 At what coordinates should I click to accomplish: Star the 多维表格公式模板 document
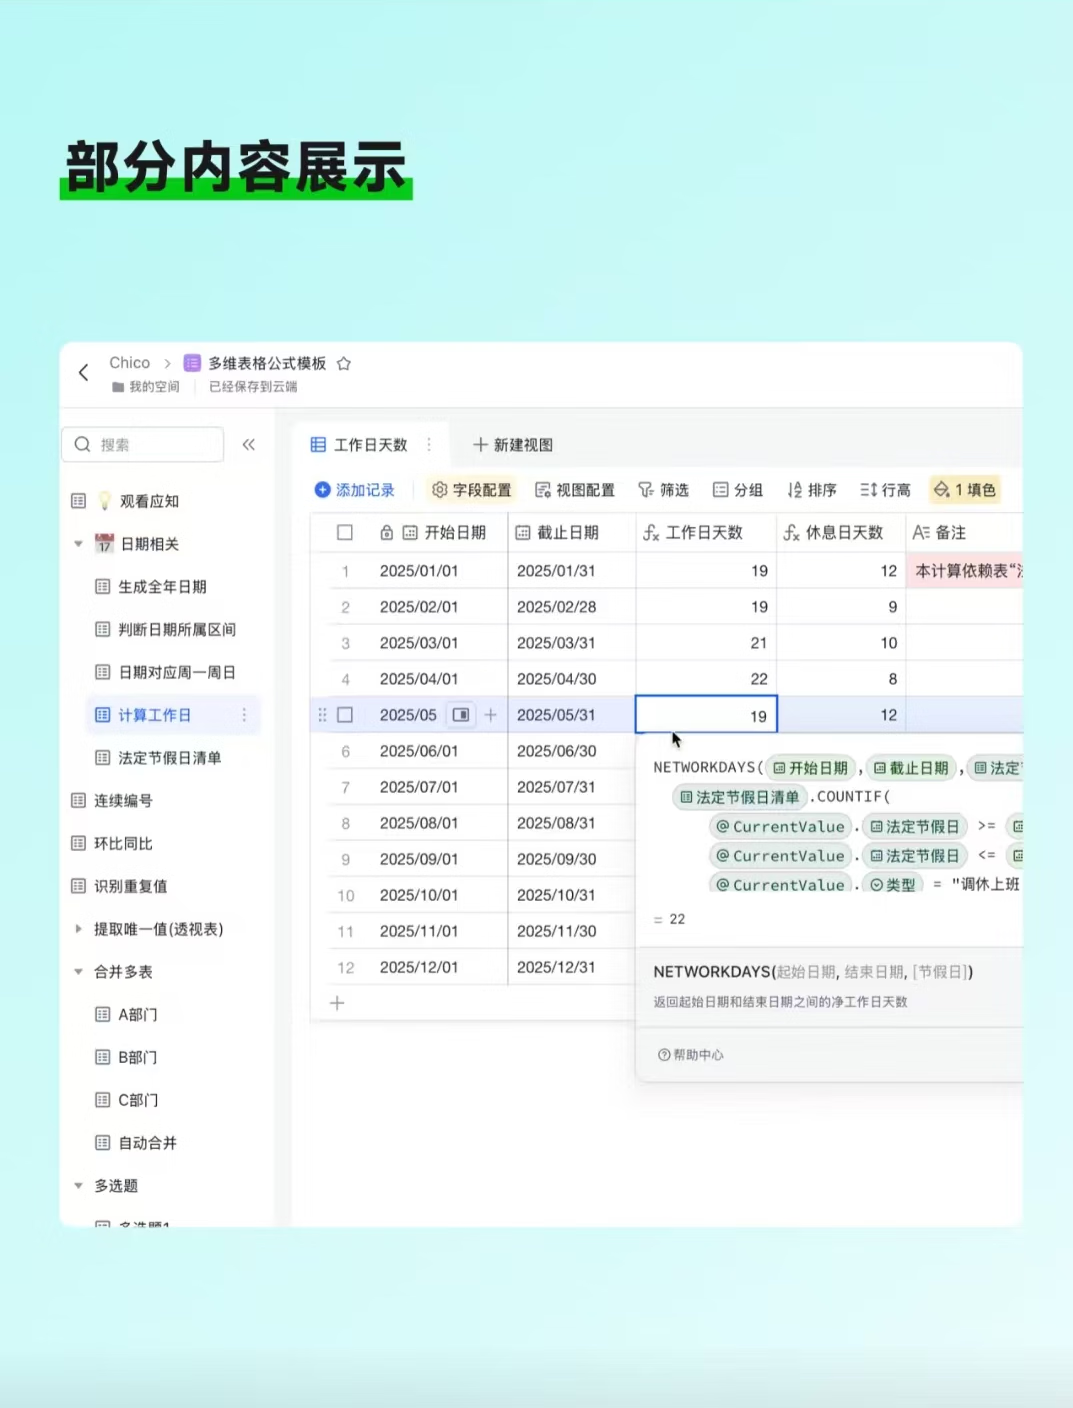(344, 364)
